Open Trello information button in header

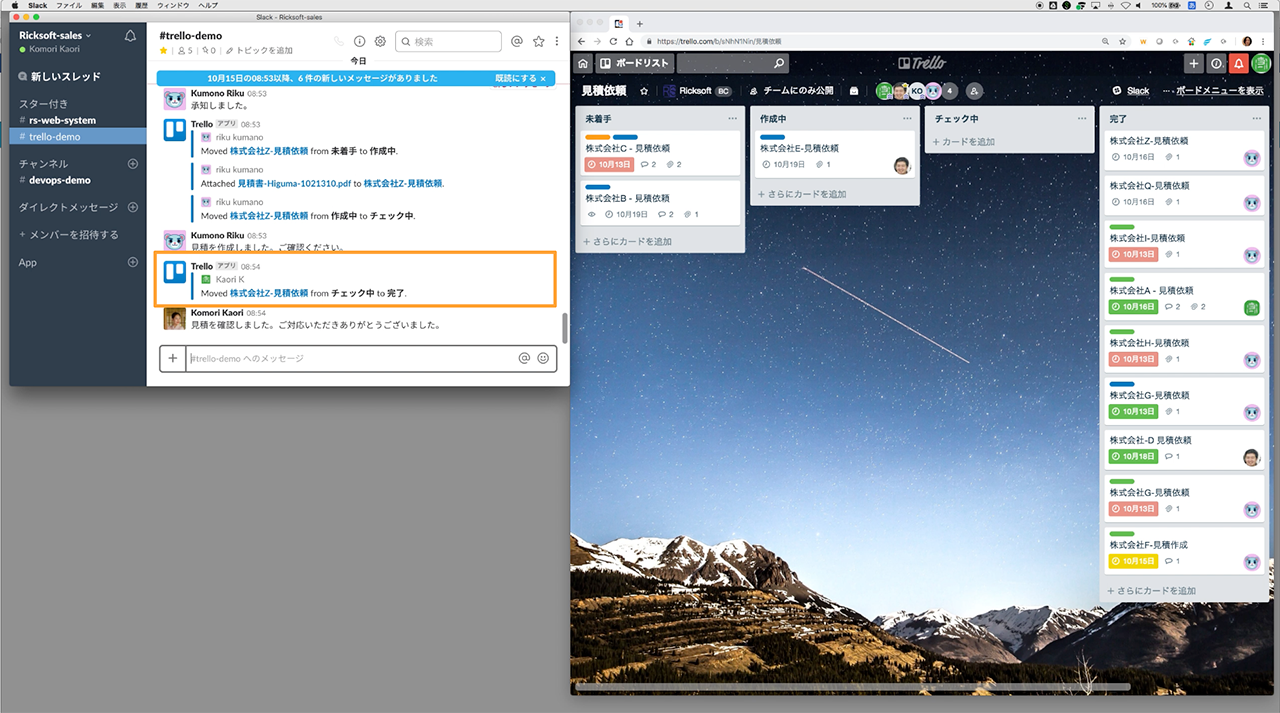coord(1216,63)
